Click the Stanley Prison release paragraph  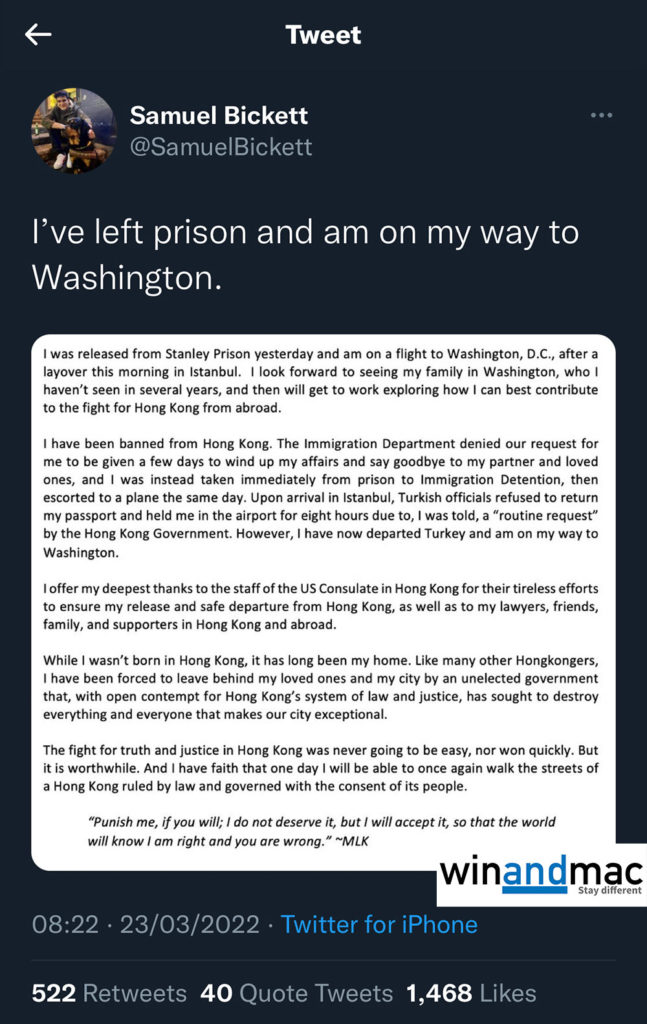click(321, 382)
